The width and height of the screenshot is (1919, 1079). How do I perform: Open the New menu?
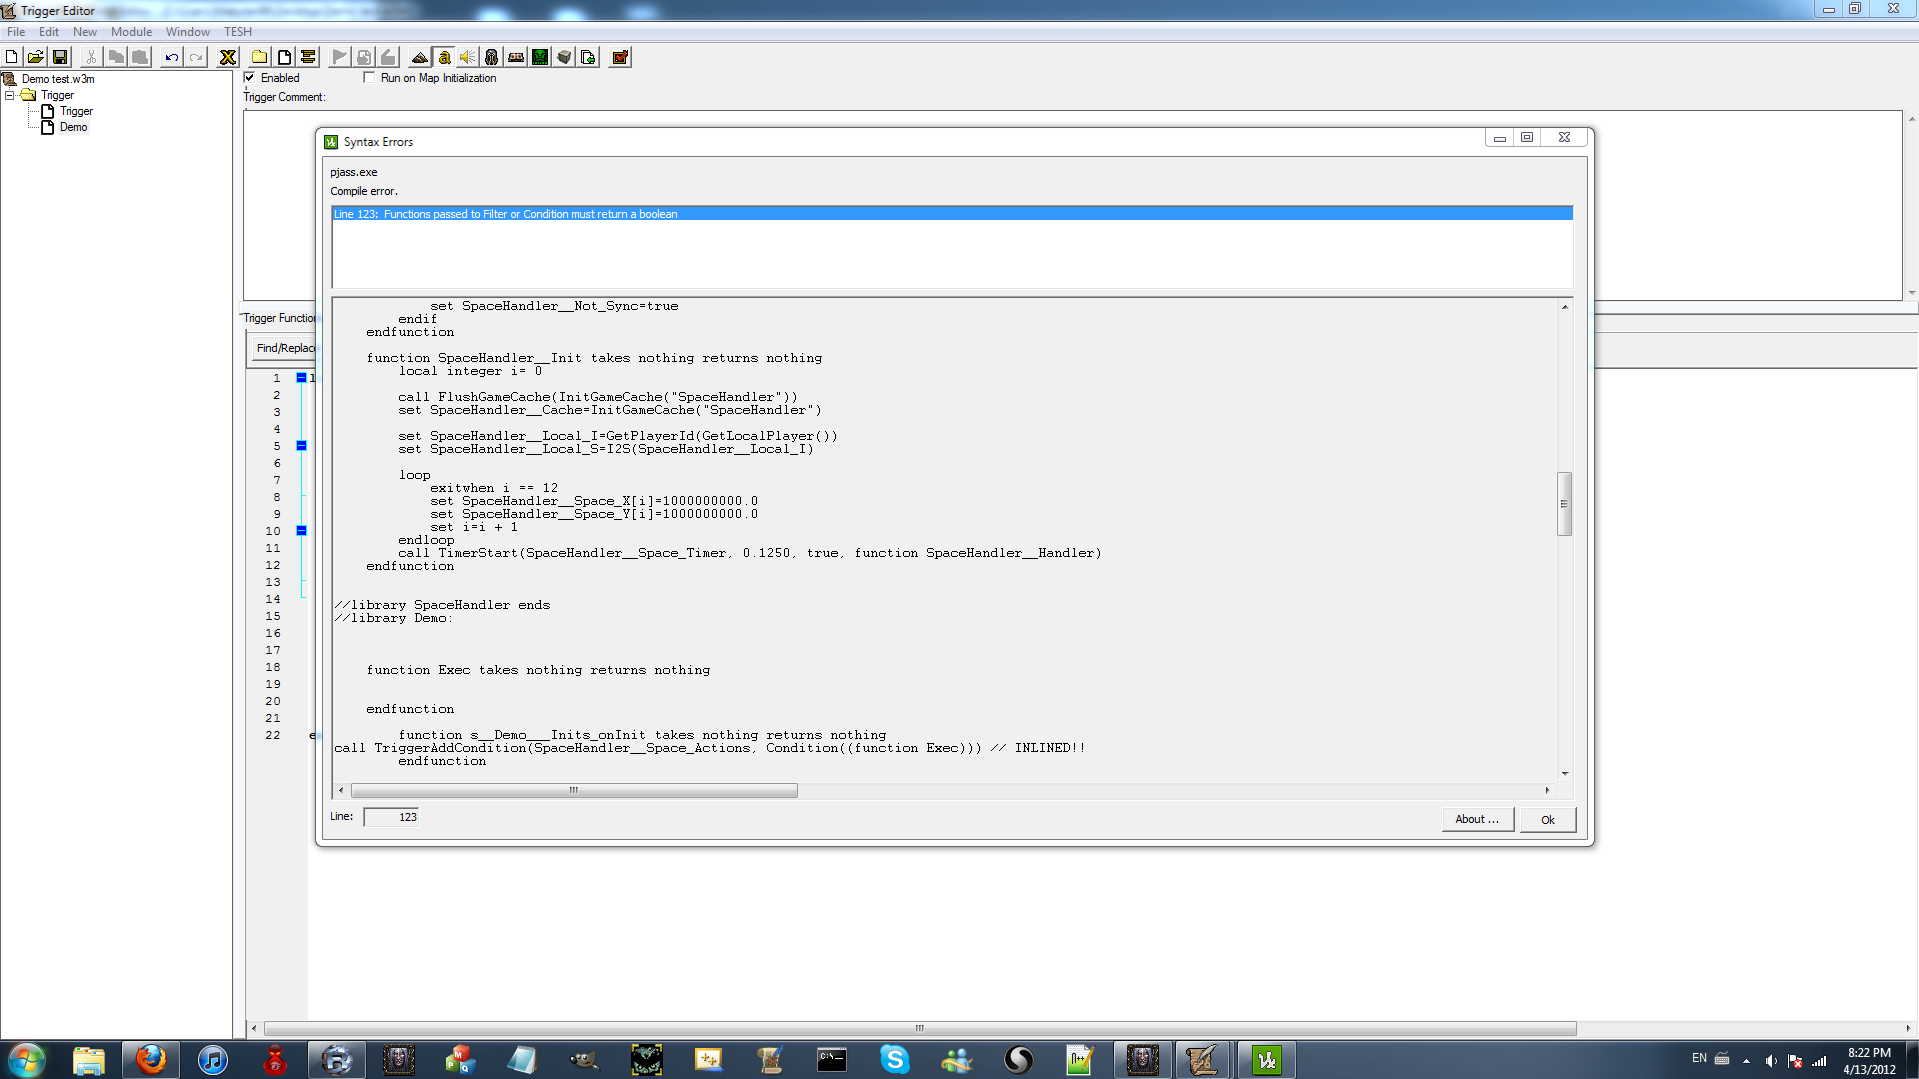point(85,32)
